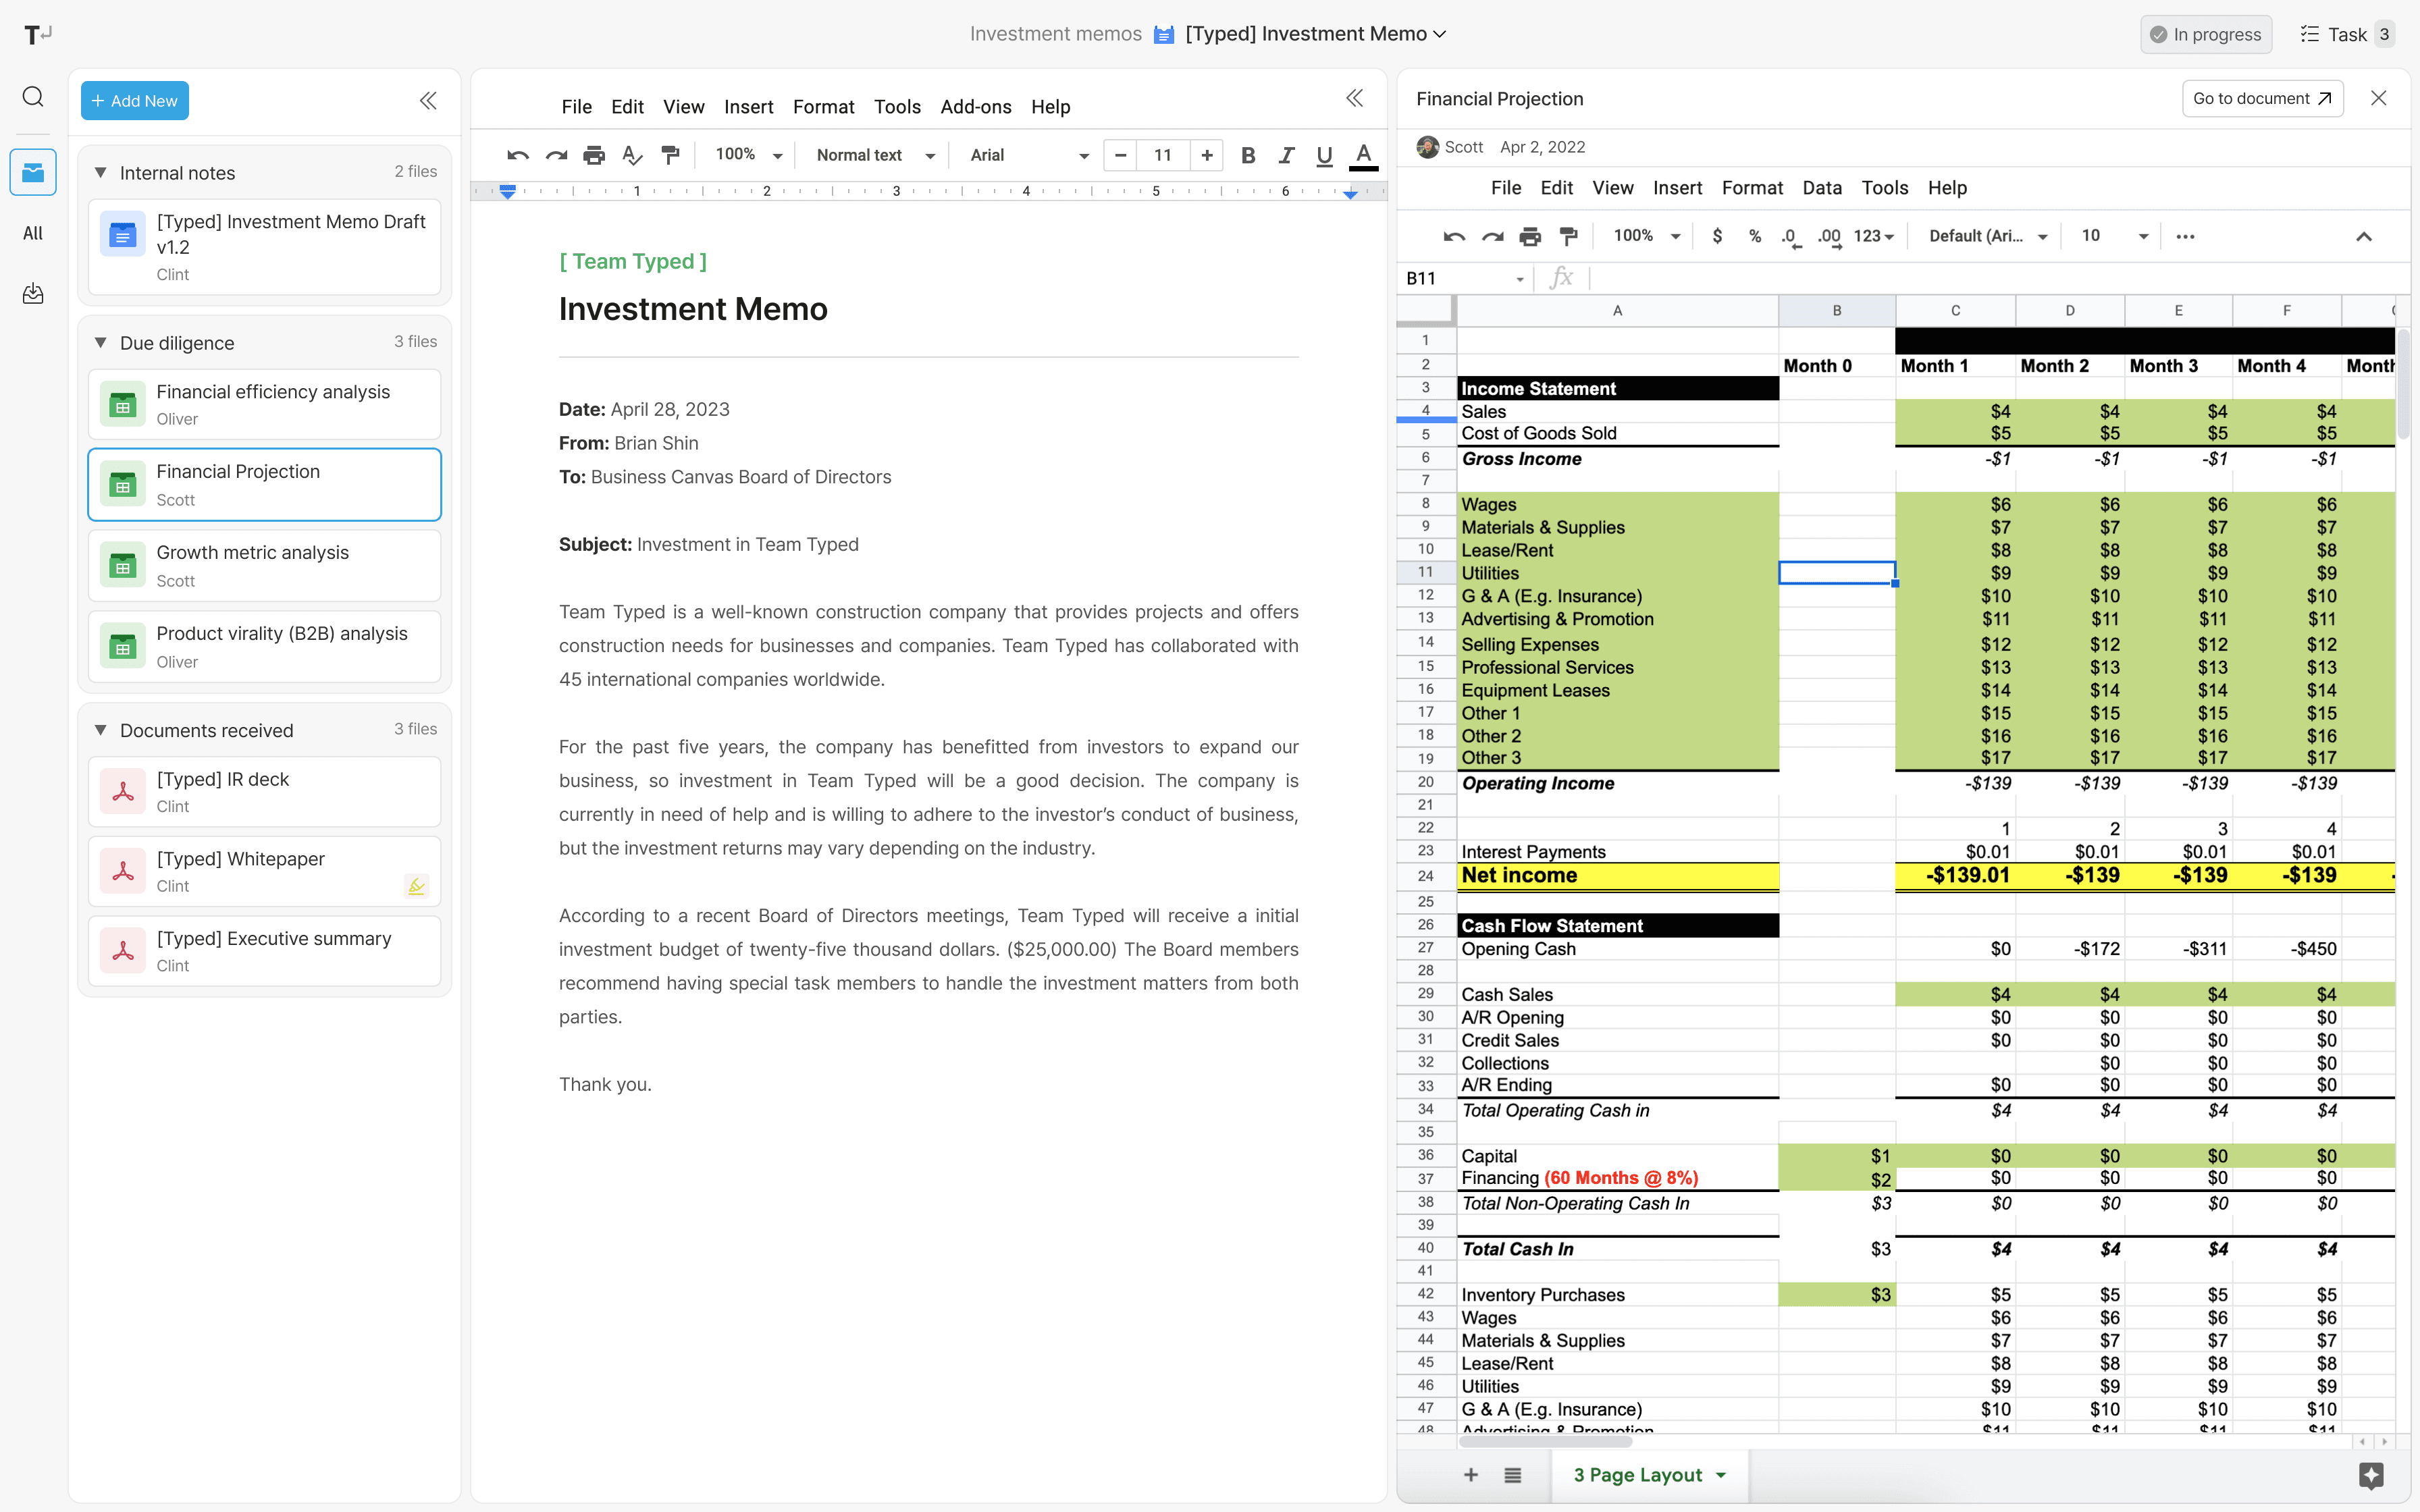
Task: Collapse the Due diligence folder
Action: (x=100, y=343)
